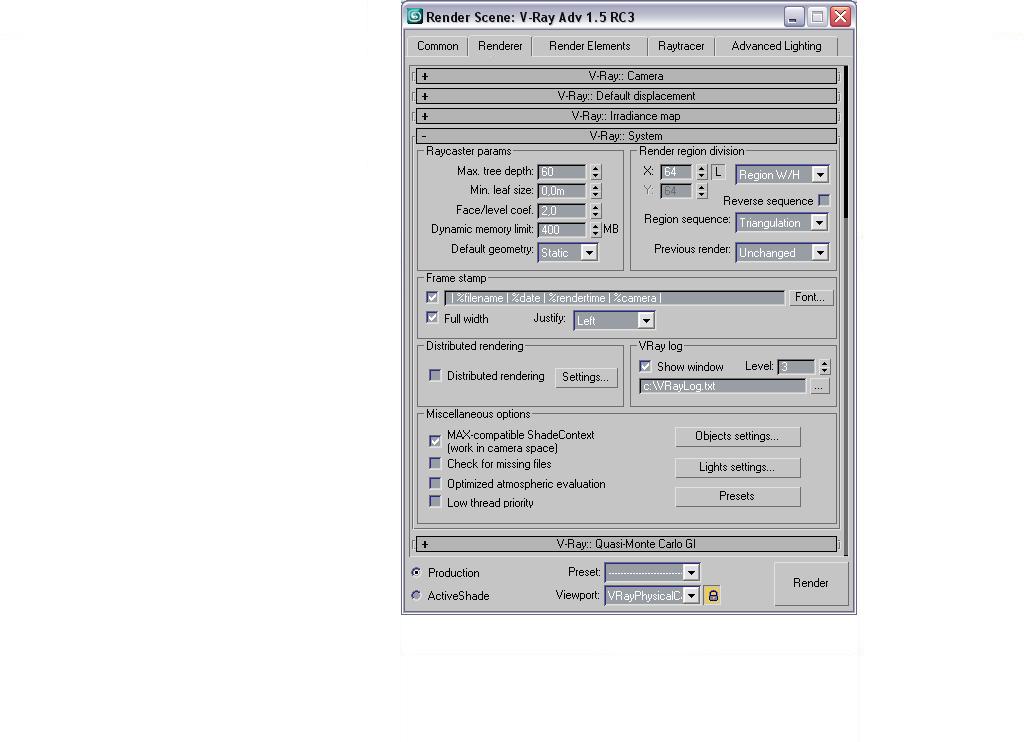1024x742 pixels.
Task: Select the ActiveShade radio button
Action: click(416, 595)
